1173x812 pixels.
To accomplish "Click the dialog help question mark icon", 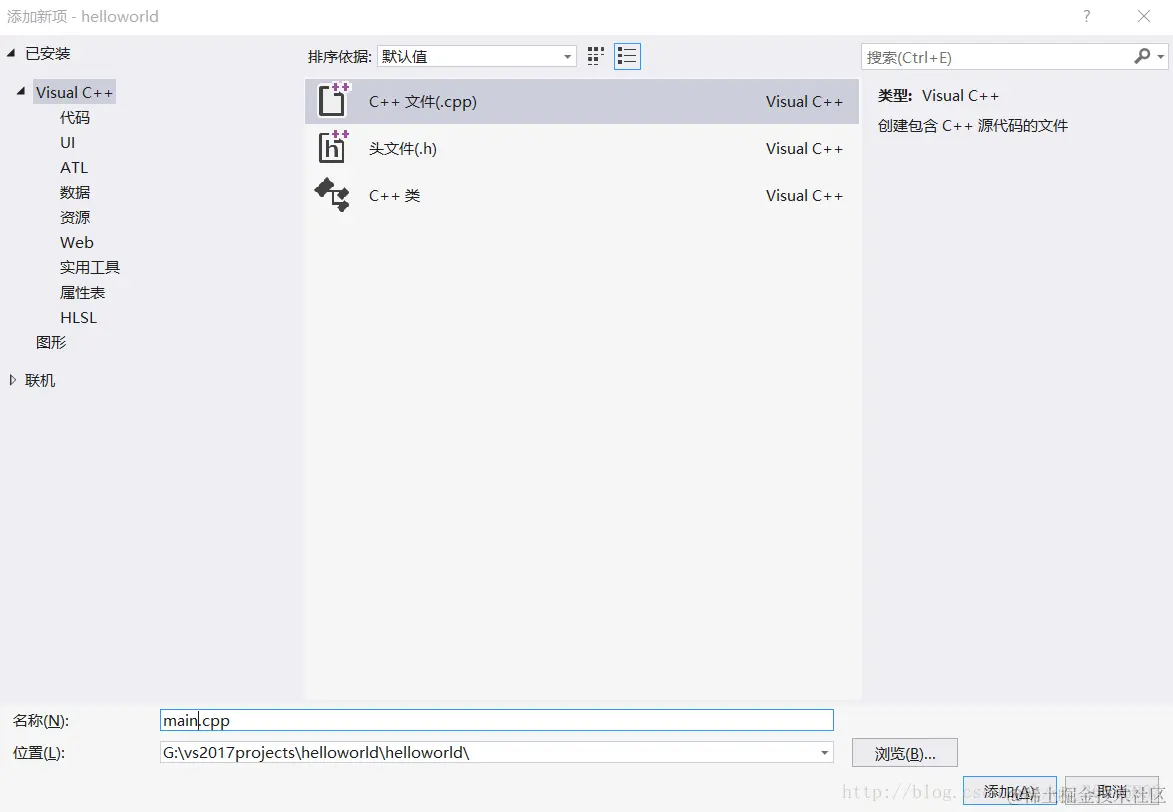I will click(x=1086, y=16).
